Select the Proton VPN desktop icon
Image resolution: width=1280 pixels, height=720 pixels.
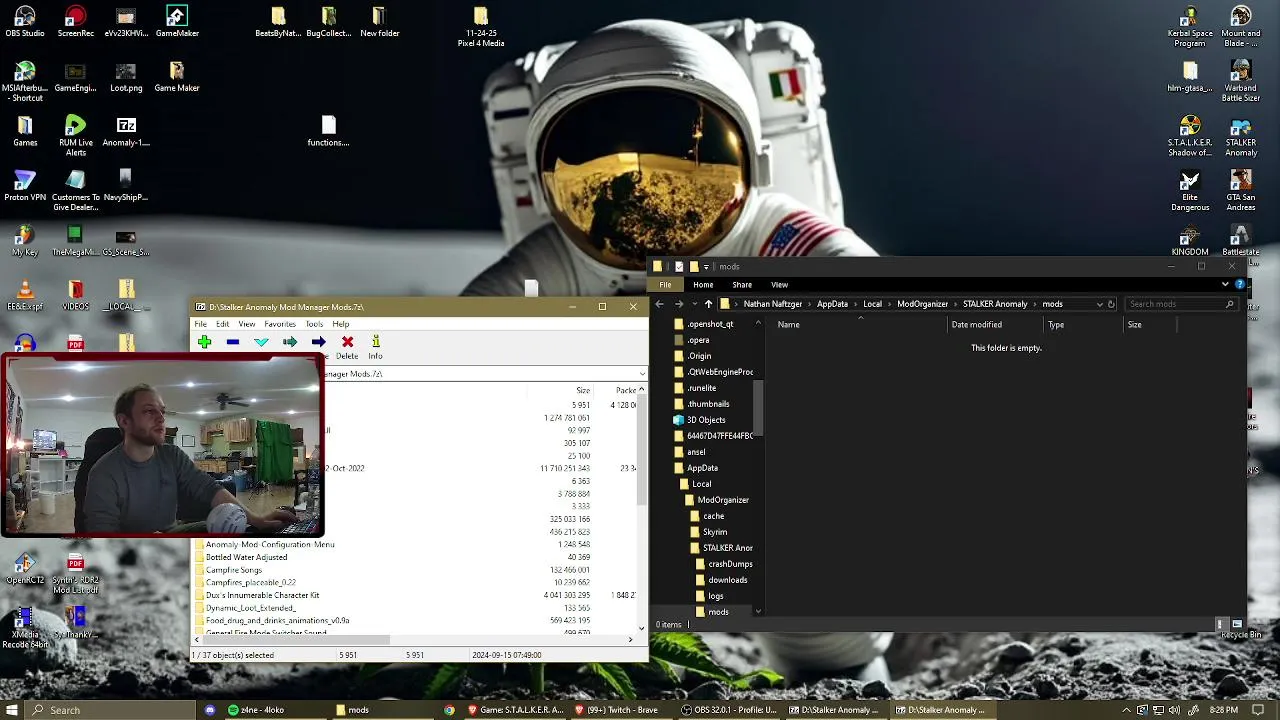click(25, 186)
